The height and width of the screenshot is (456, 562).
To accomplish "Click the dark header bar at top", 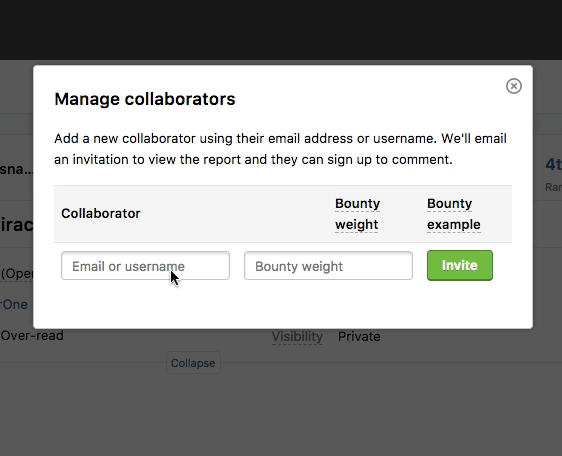I will tap(281, 30).
